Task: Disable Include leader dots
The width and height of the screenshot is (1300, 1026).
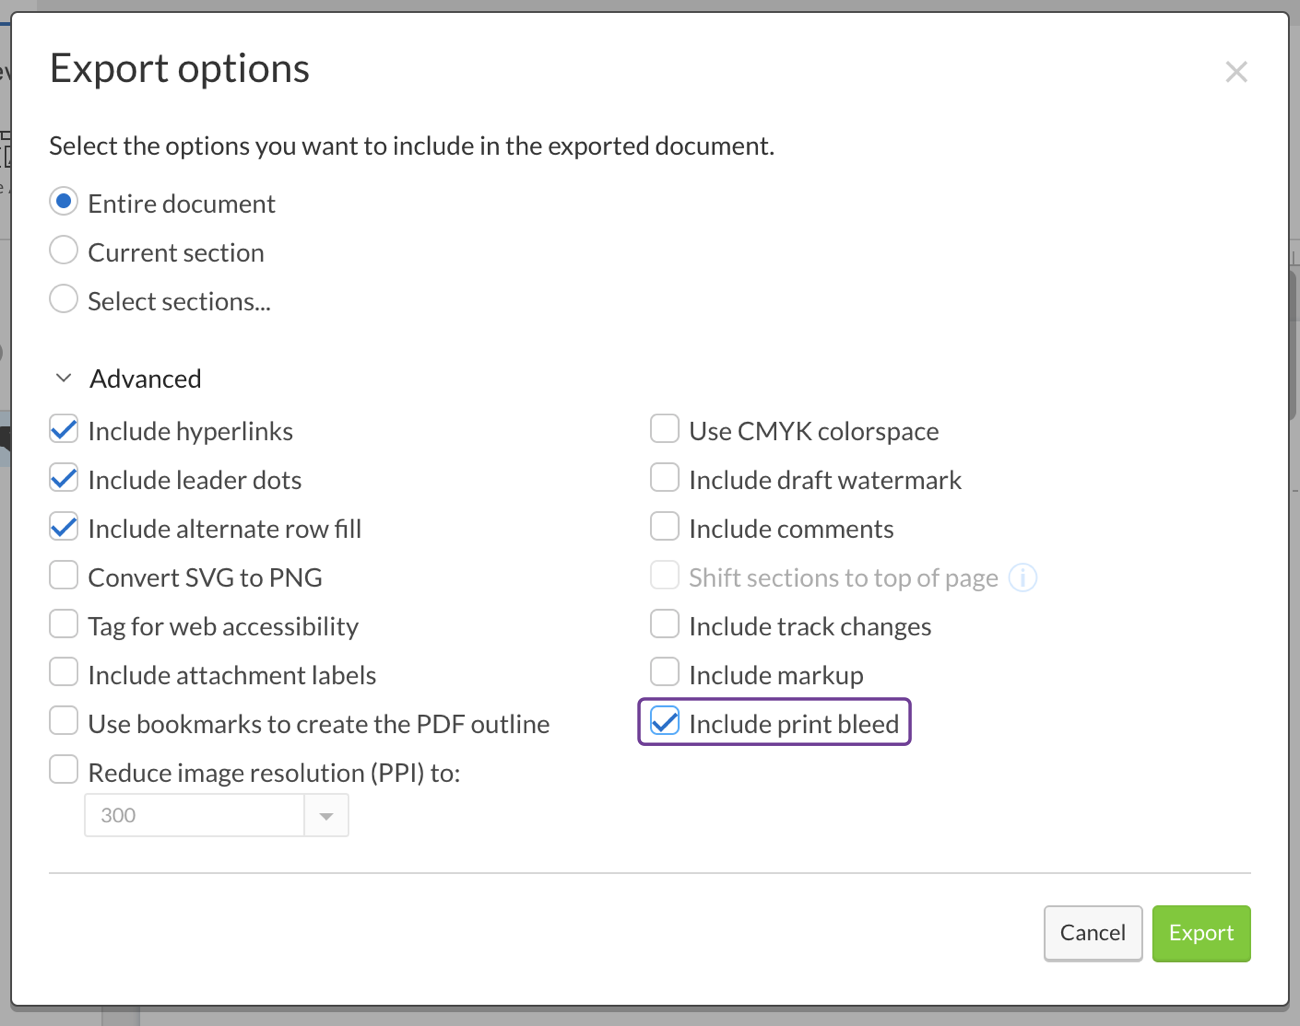Action: pyautogui.click(x=63, y=477)
